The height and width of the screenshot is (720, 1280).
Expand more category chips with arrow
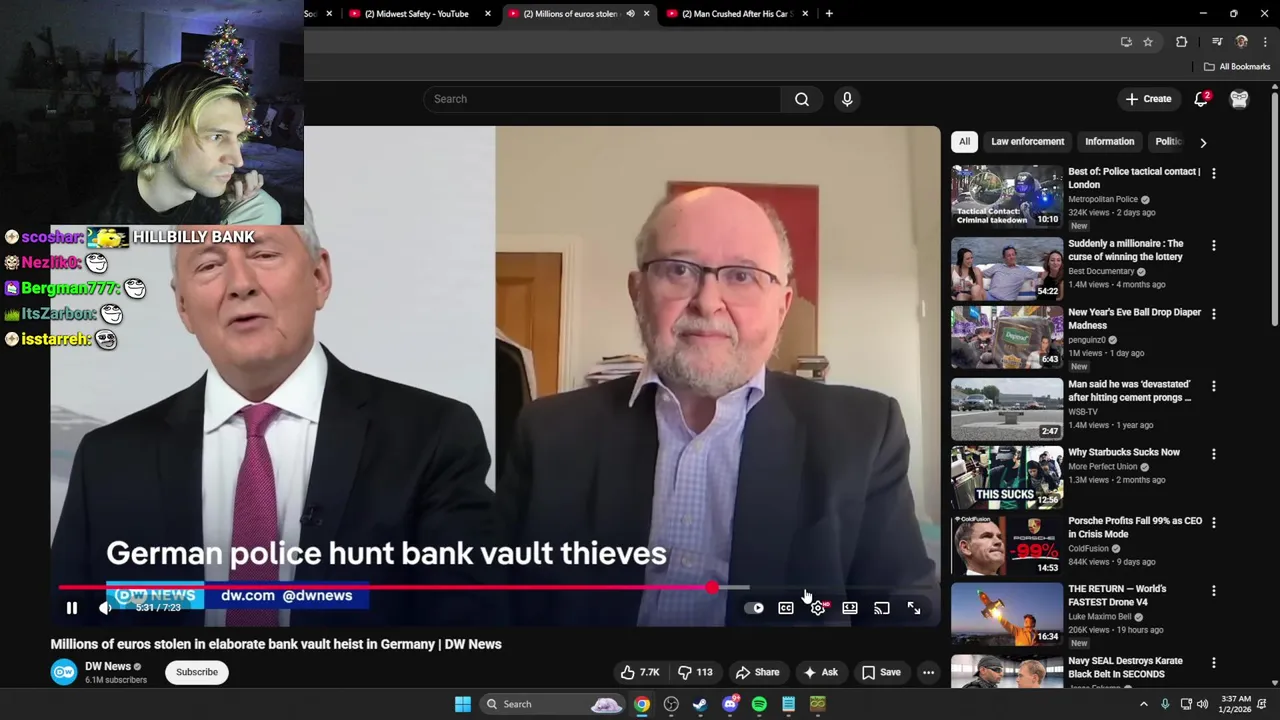point(1203,142)
